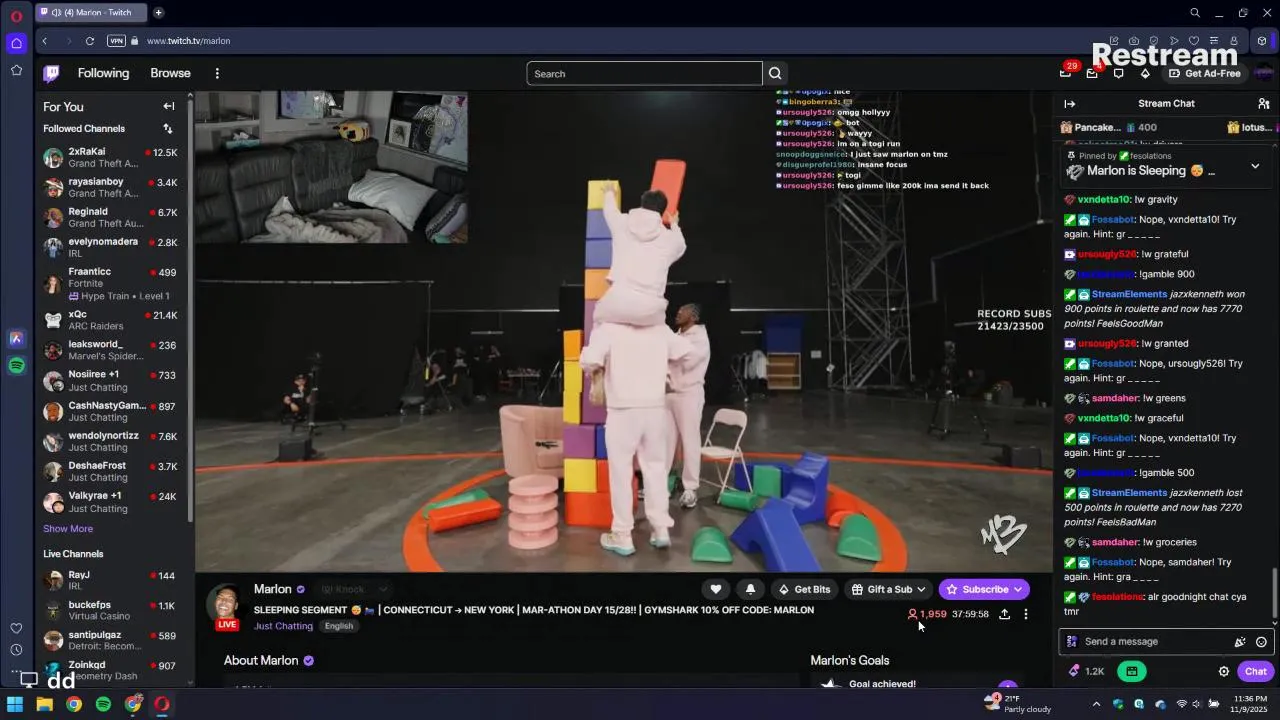
Task: Click the address bar URL twitch.tv/marlon
Action: (188, 41)
